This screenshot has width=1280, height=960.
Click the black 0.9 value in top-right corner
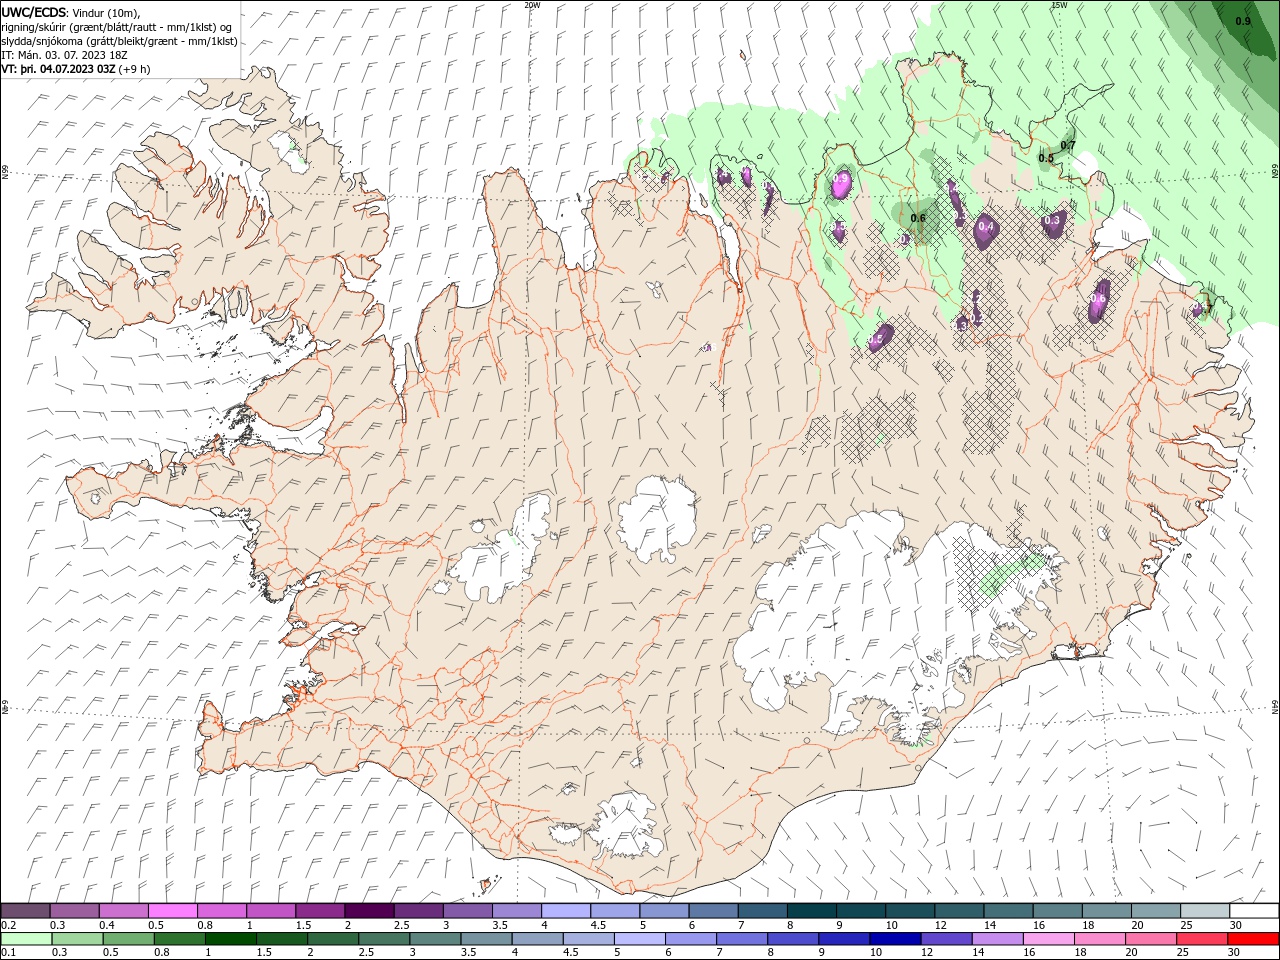pos(1243,21)
